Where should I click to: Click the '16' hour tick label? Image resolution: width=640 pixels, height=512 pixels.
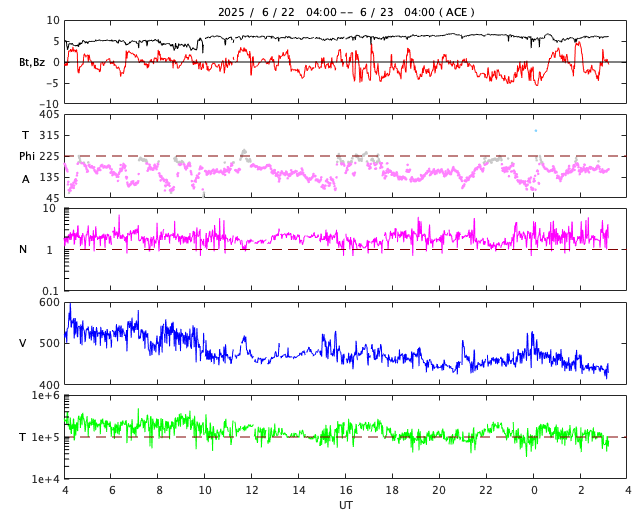pos(346,490)
